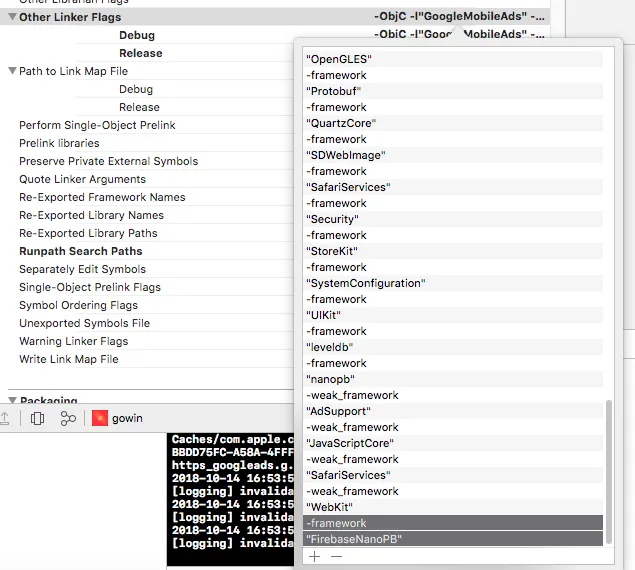Click the "Caches/com.apple.c" console line

coord(233,439)
